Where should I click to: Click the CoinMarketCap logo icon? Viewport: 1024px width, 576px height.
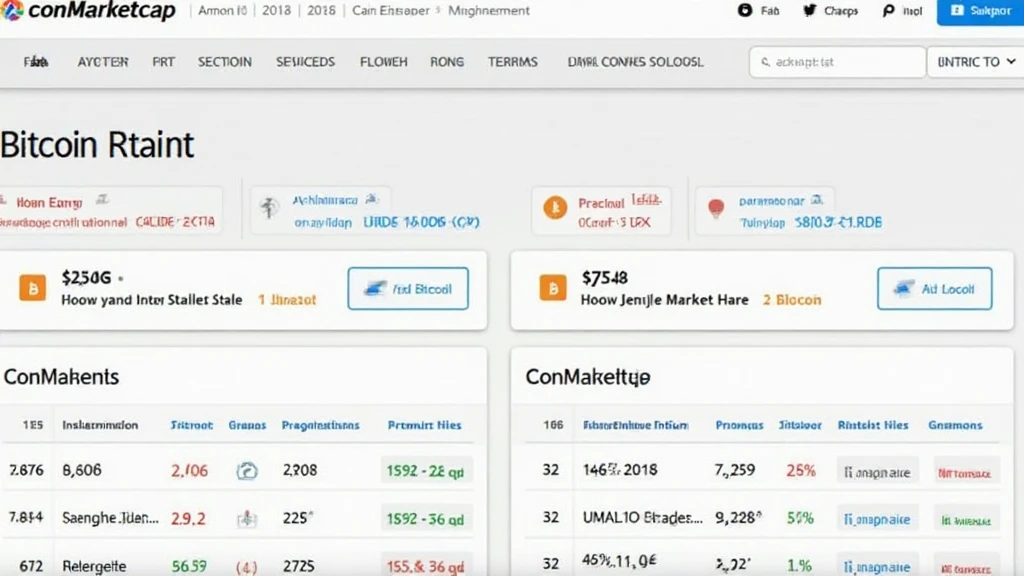13,11
